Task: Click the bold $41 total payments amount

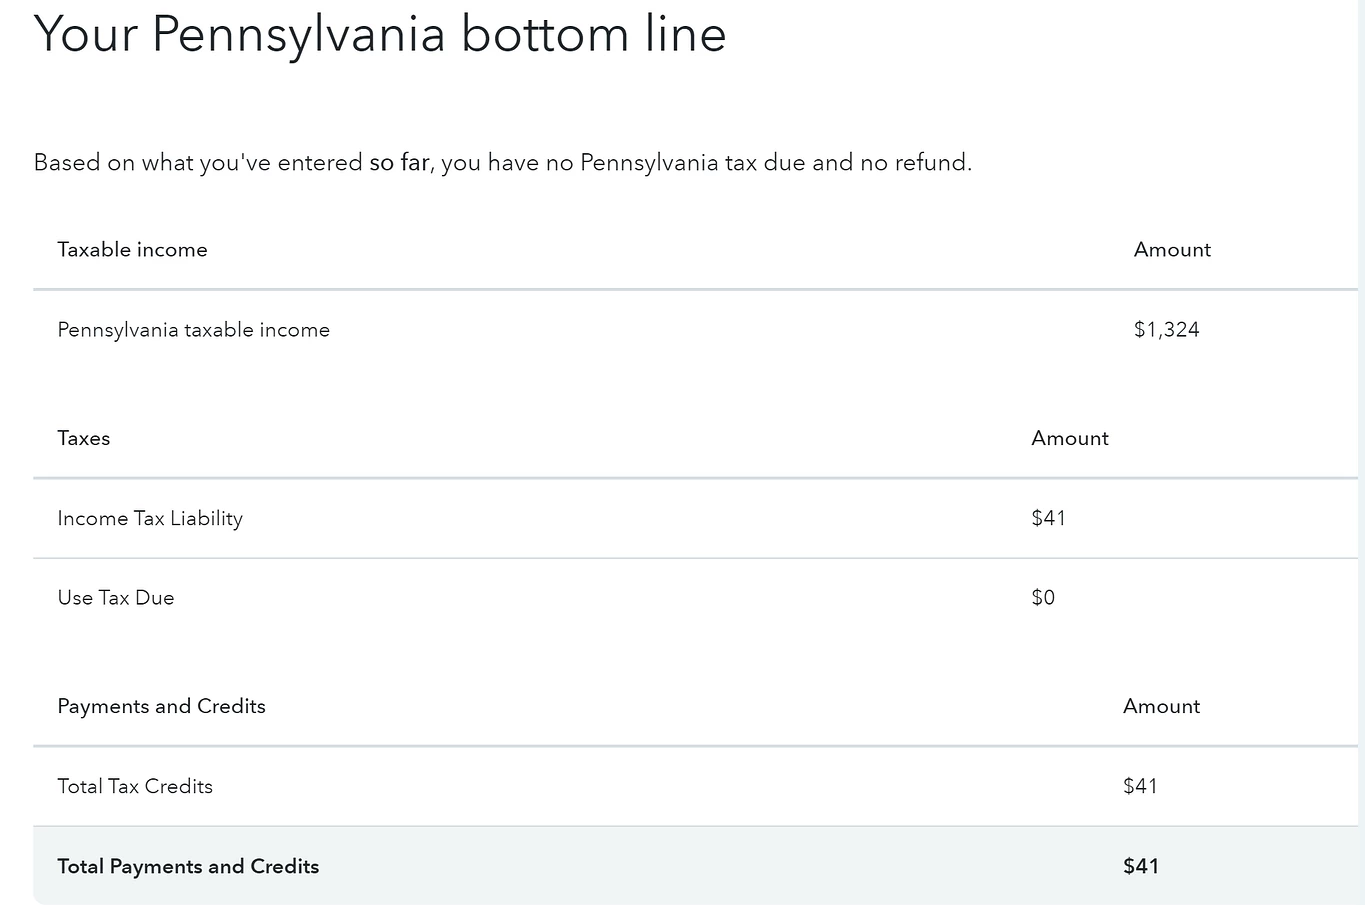Action: [1141, 866]
